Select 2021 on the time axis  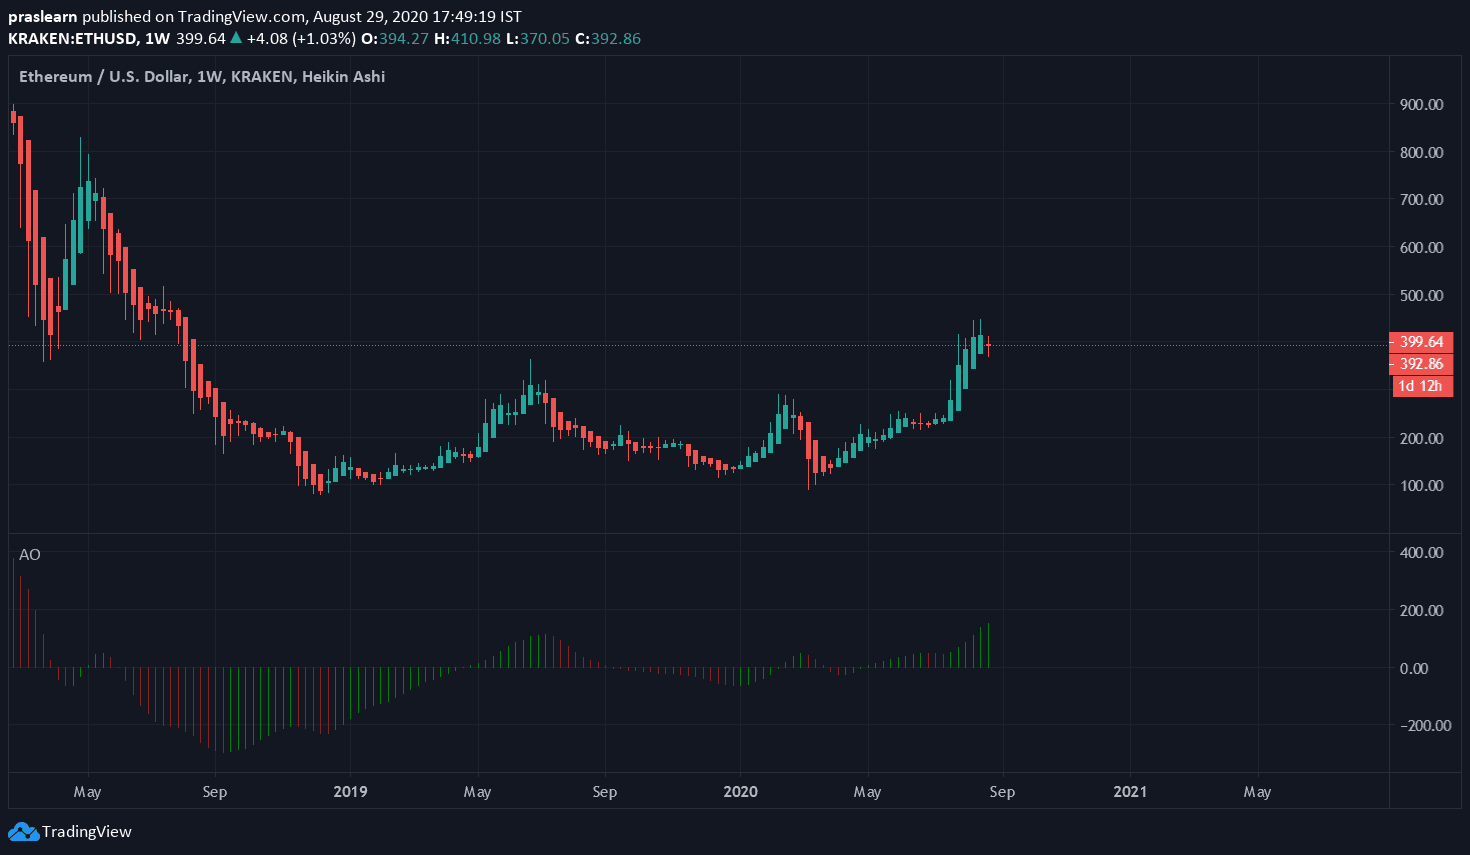click(1130, 792)
